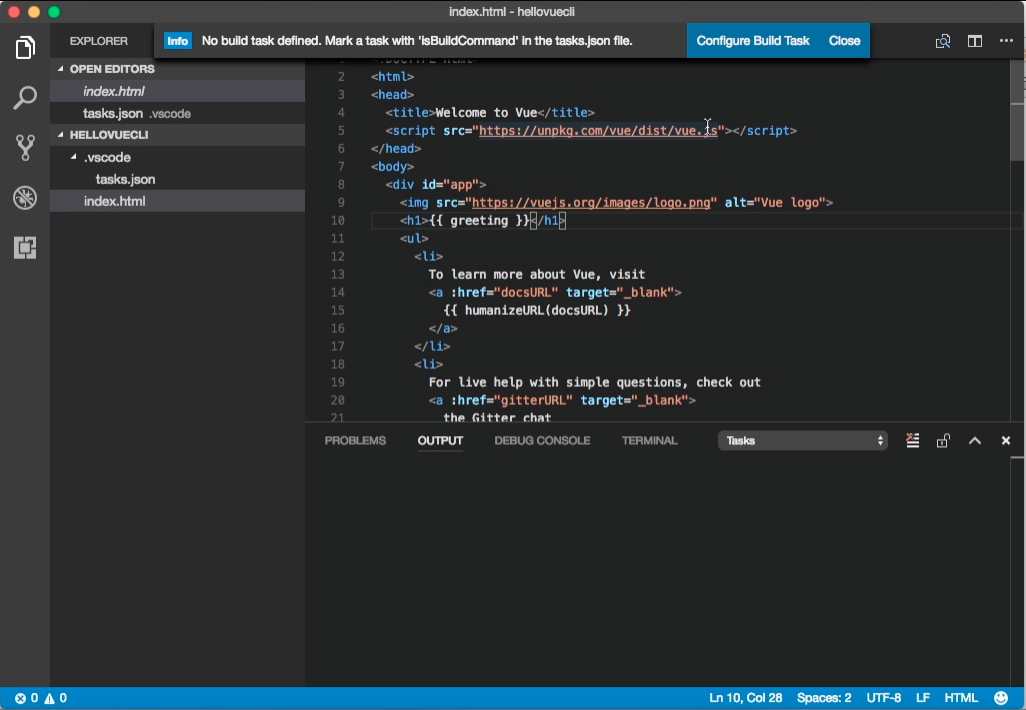
Task: Change indentation via Spaces: 2
Action: coord(824,698)
